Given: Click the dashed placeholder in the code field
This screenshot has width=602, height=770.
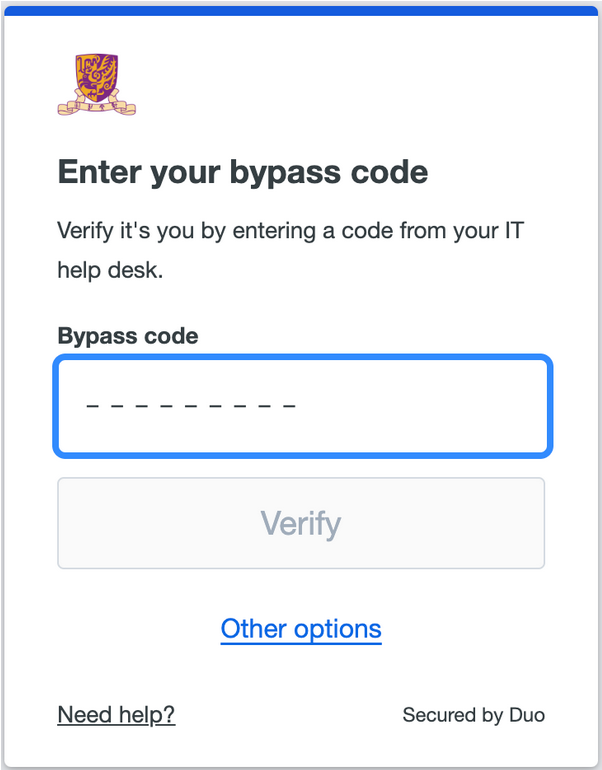Looking at the screenshot, I should (x=191, y=407).
